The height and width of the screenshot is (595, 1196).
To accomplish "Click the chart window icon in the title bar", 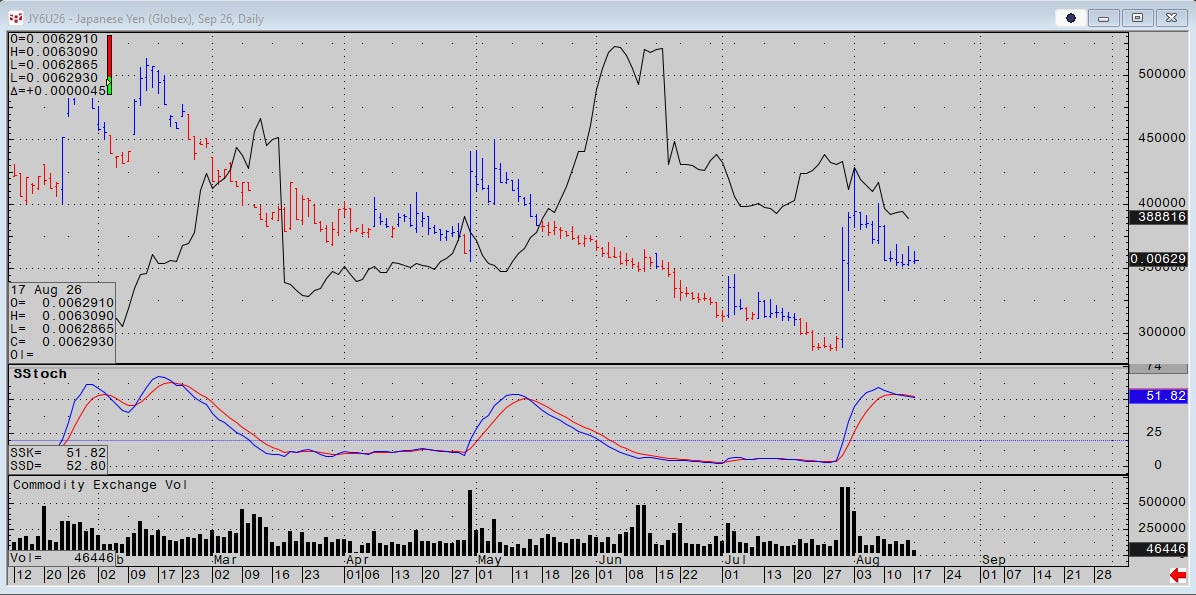I will click(x=14, y=18).
